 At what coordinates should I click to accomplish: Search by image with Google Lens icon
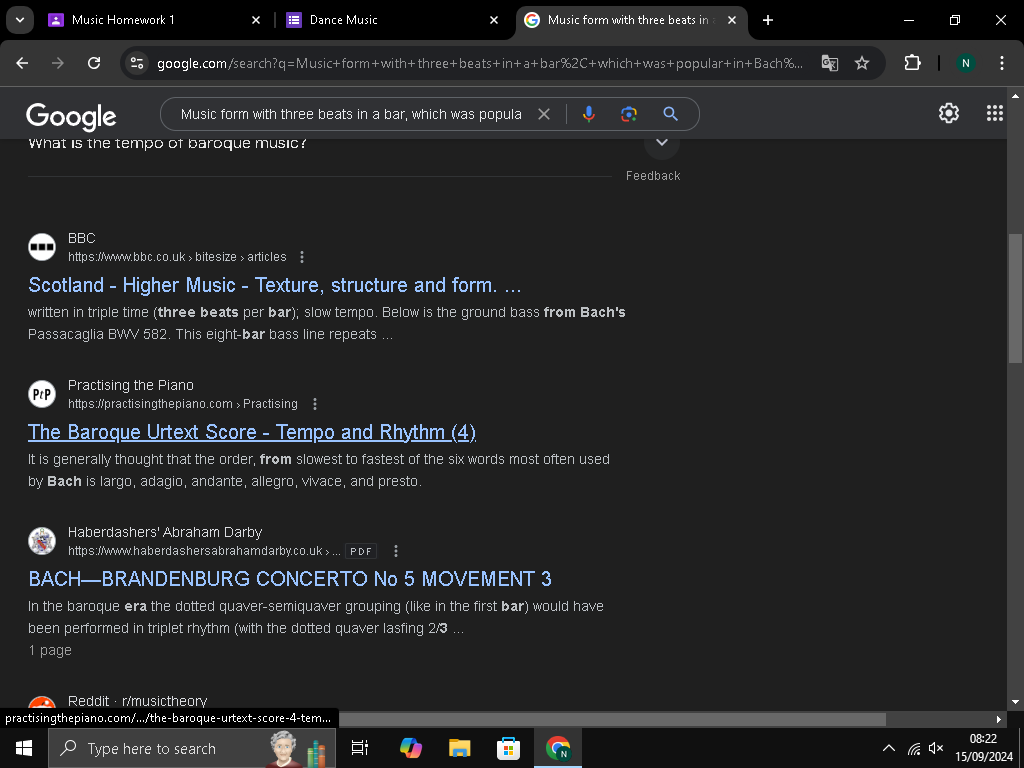[628, 114]
